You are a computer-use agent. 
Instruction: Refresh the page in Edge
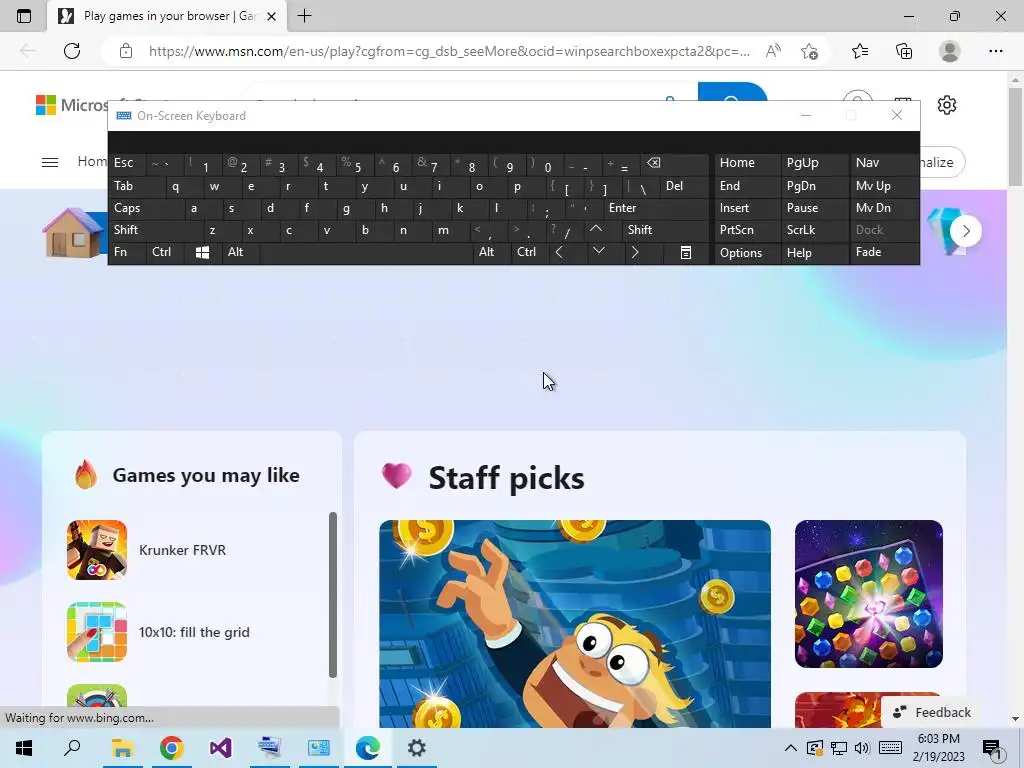(72, 51)
